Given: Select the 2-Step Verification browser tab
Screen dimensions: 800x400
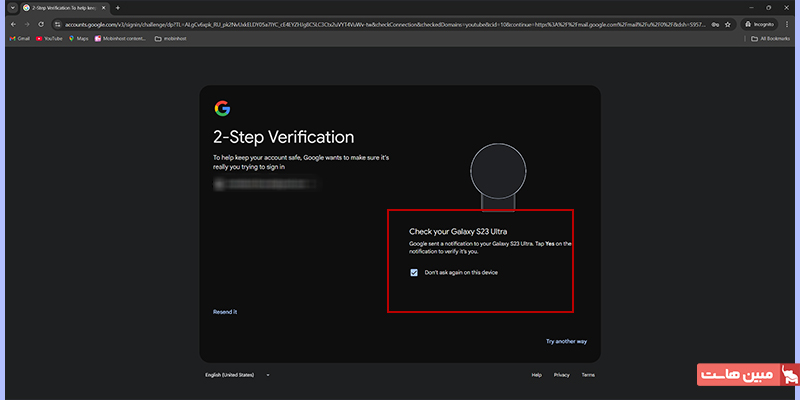Looking at the screenshot, I should click(64, 8).
